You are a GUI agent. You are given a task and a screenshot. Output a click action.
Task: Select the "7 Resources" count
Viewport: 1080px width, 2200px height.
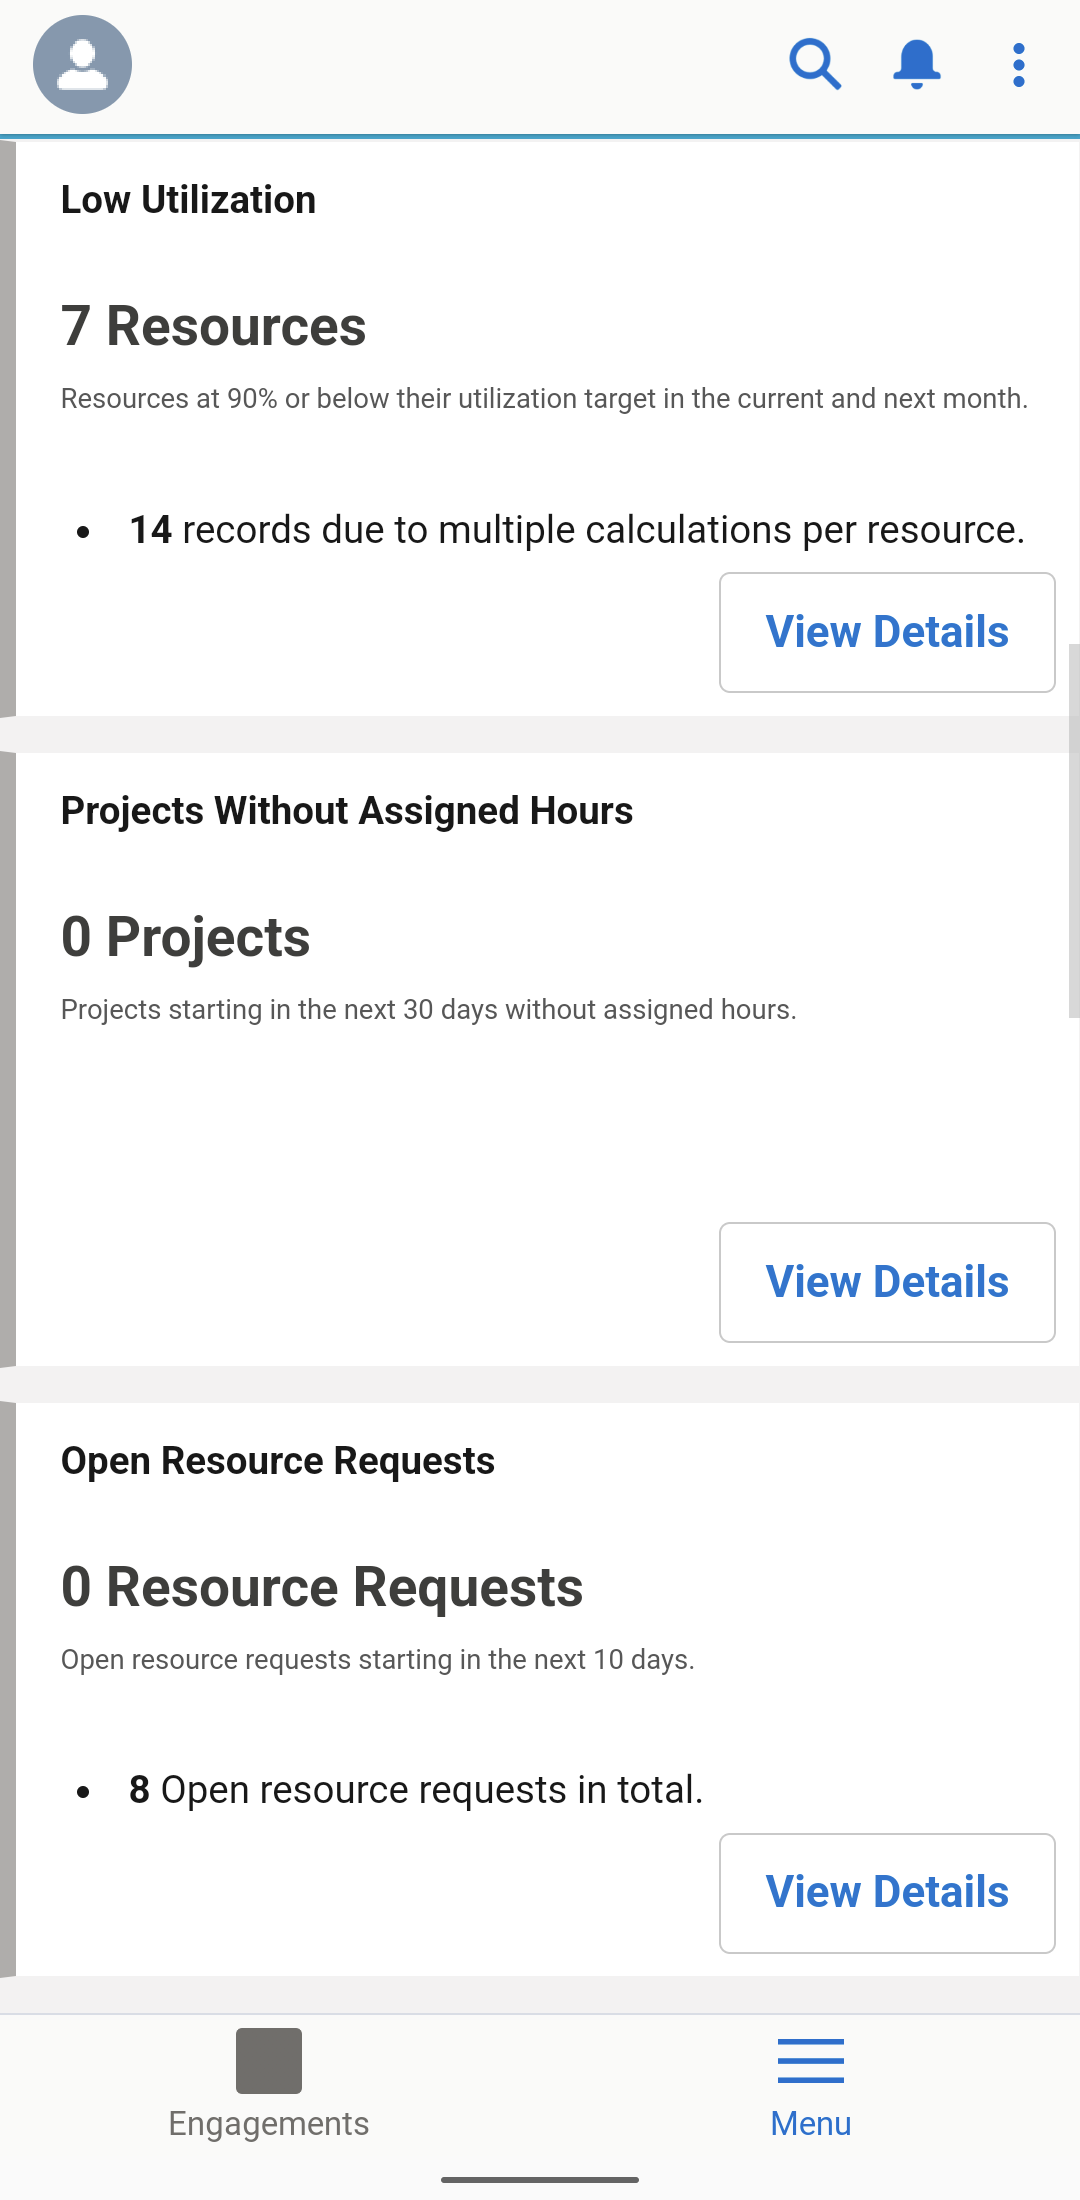[x=213, y=326]
